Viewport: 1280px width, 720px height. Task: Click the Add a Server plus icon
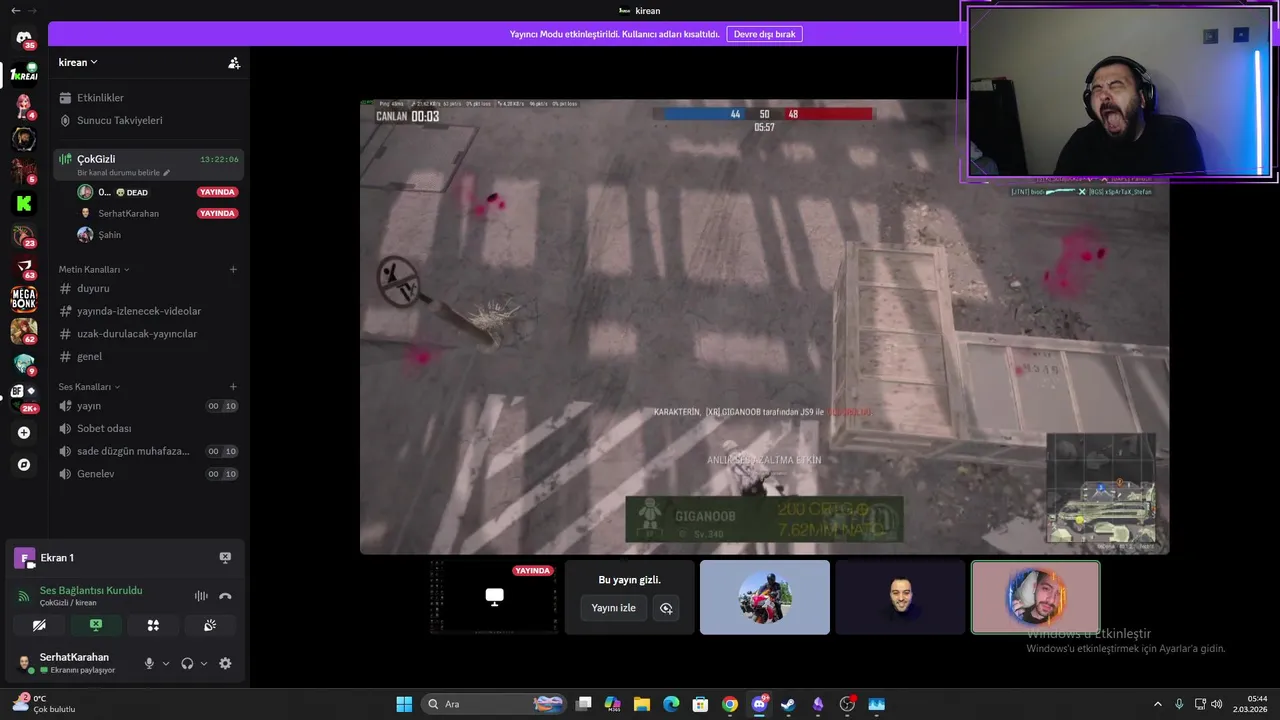click(x=24, y=433)
